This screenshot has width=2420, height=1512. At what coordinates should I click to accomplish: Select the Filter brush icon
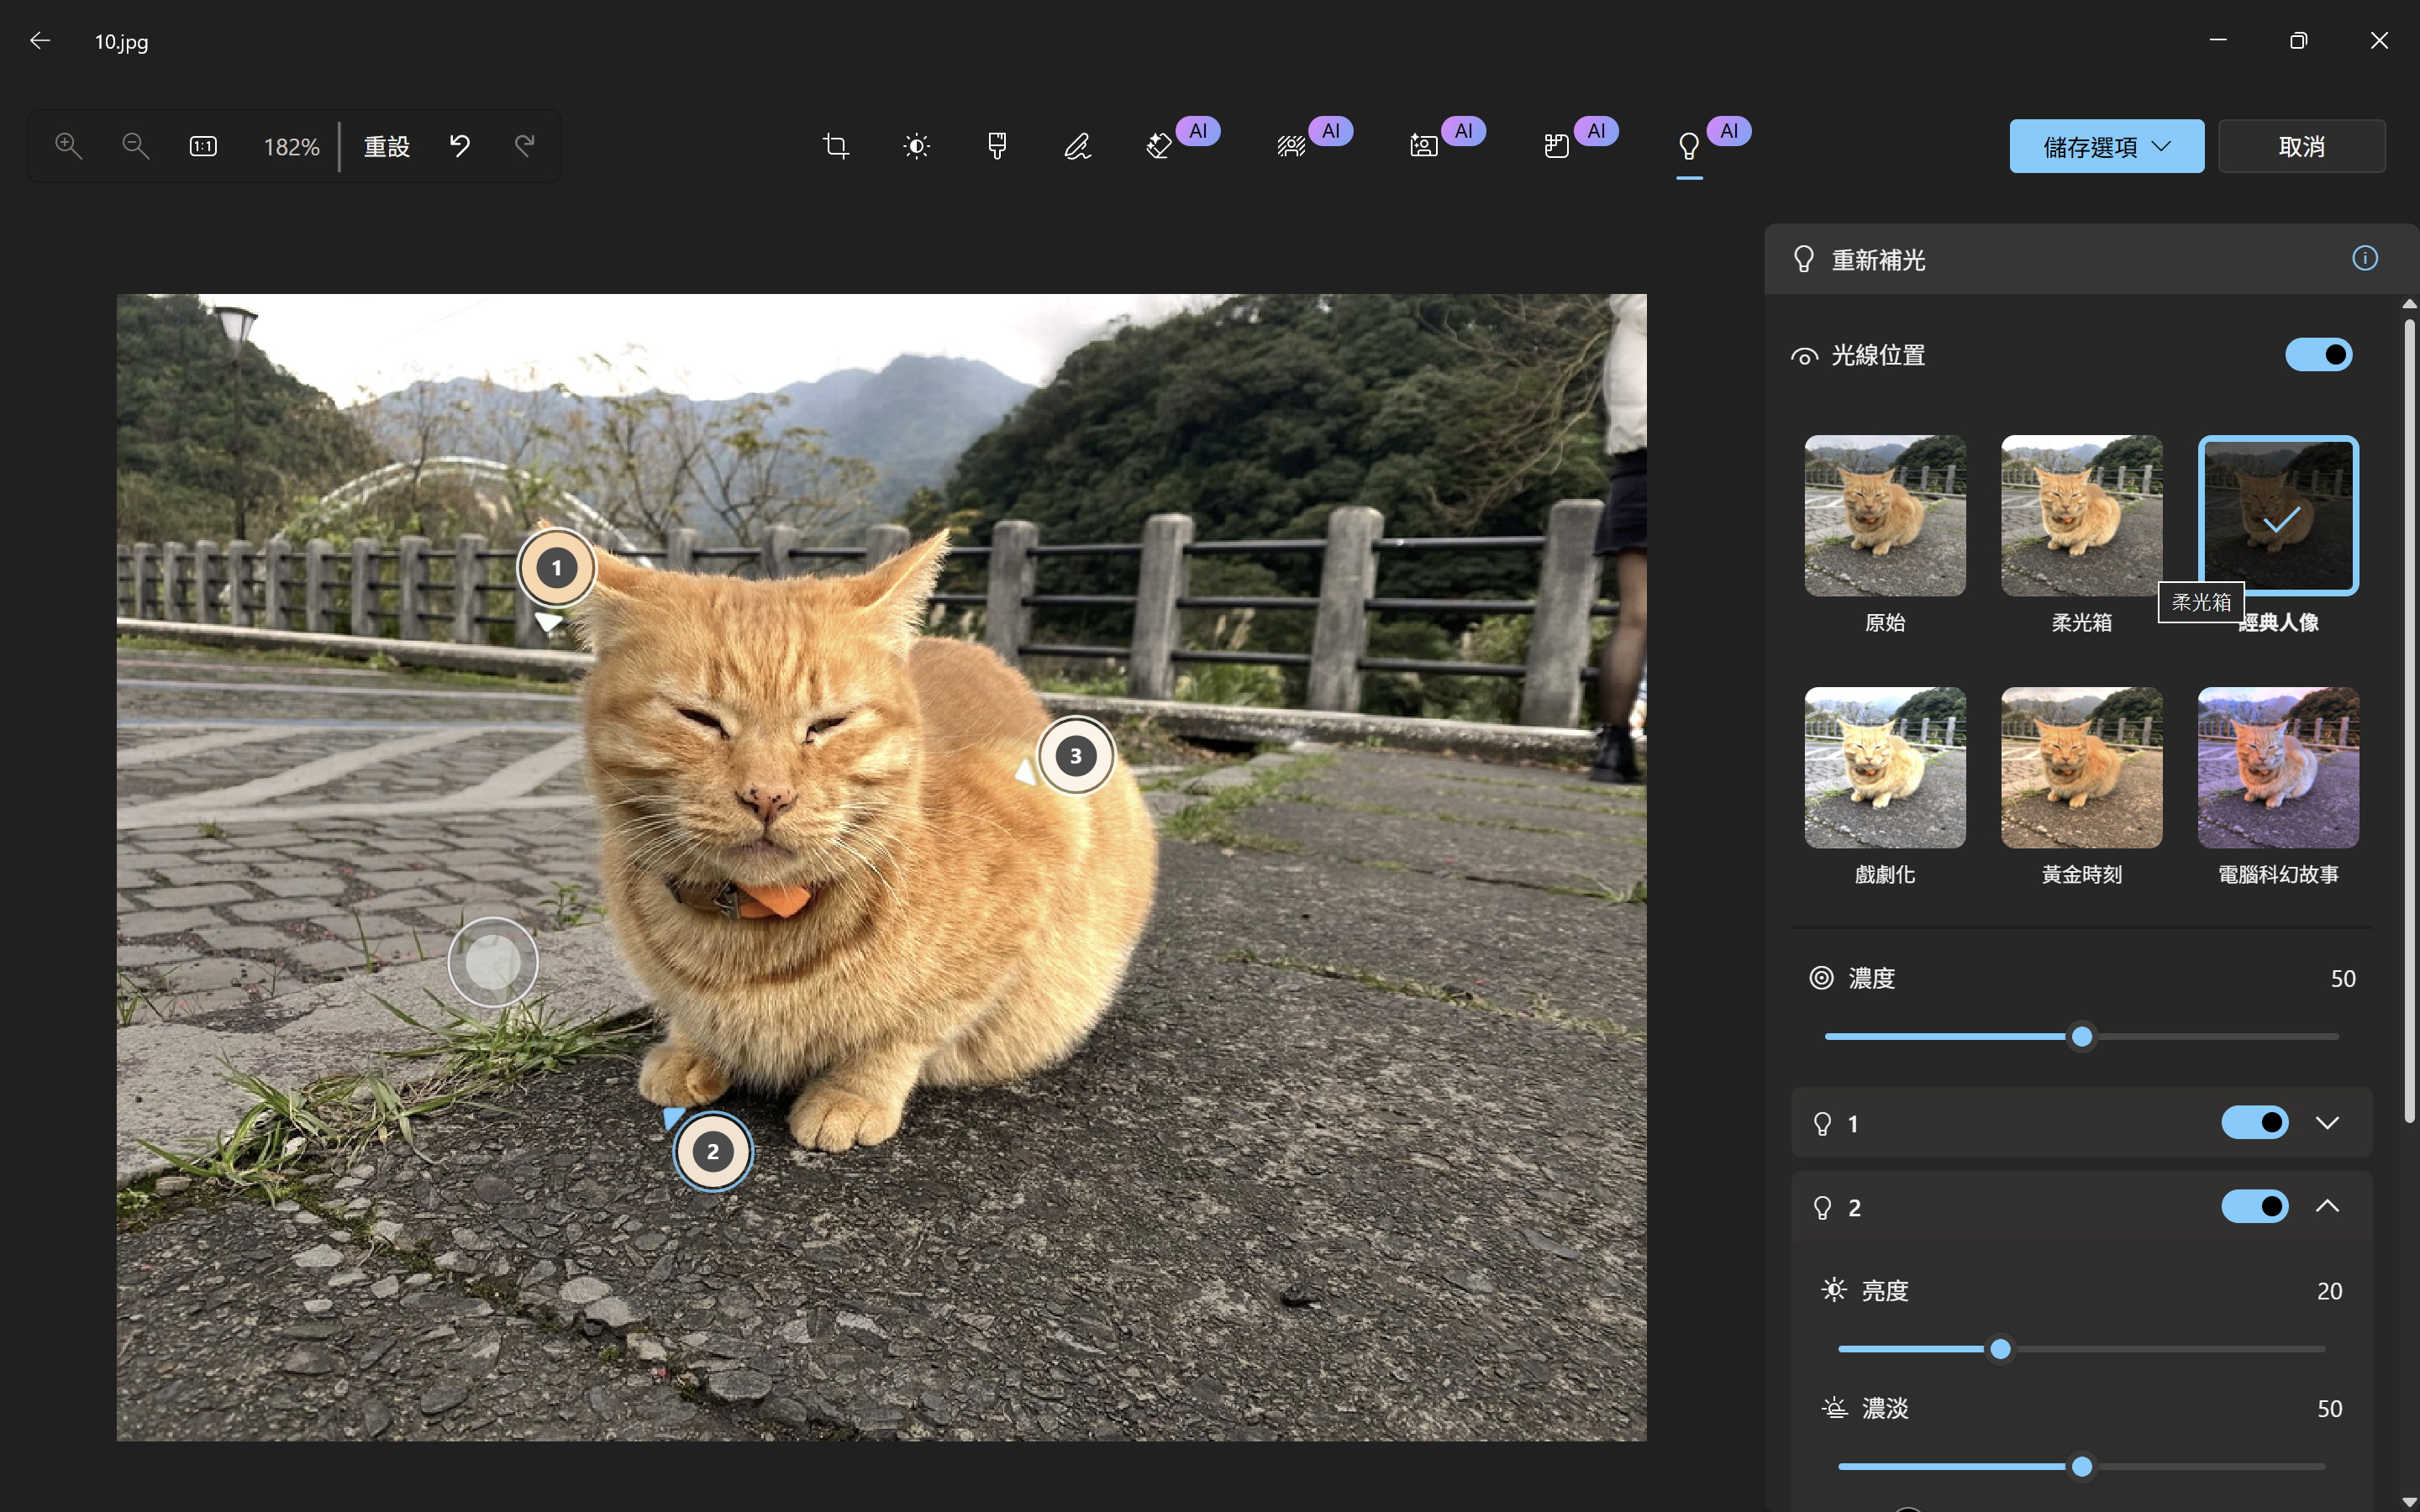click(997, 147)
